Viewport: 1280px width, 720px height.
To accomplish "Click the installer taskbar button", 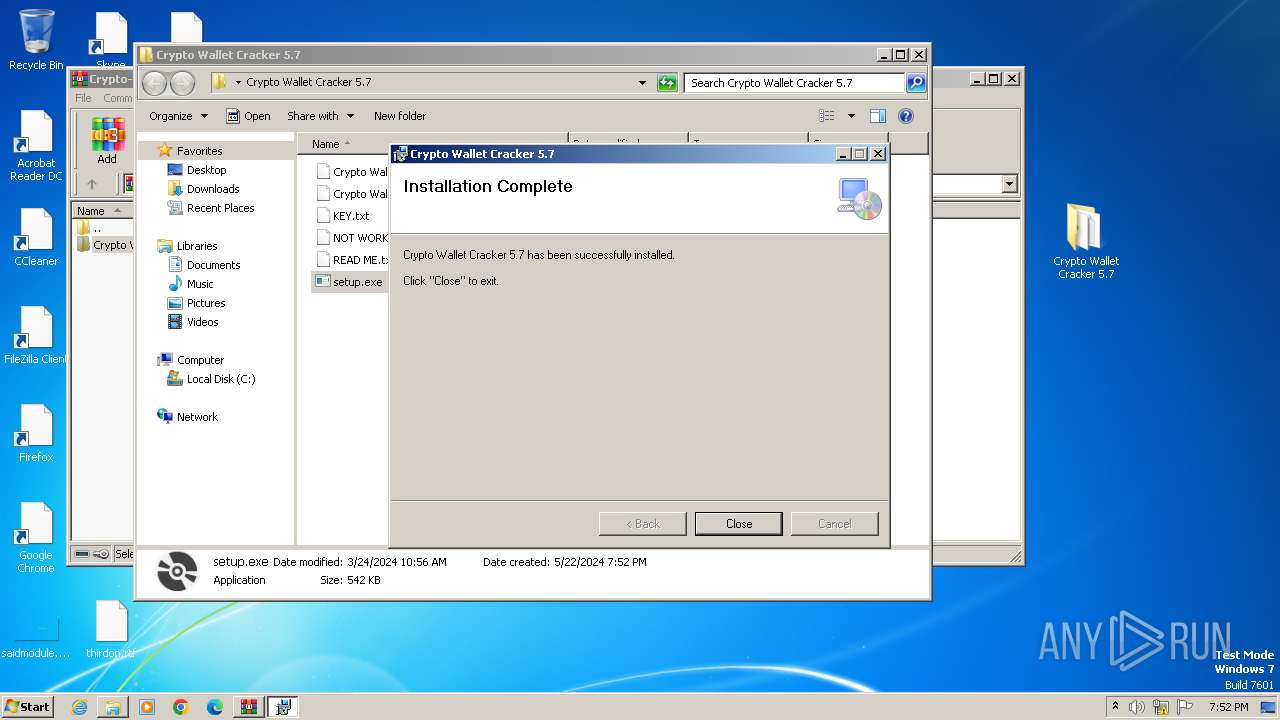I will (283, 707).
